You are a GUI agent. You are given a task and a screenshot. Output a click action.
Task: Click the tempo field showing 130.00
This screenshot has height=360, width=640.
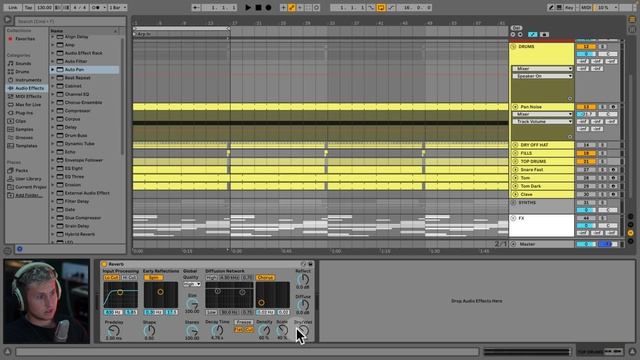44,7
